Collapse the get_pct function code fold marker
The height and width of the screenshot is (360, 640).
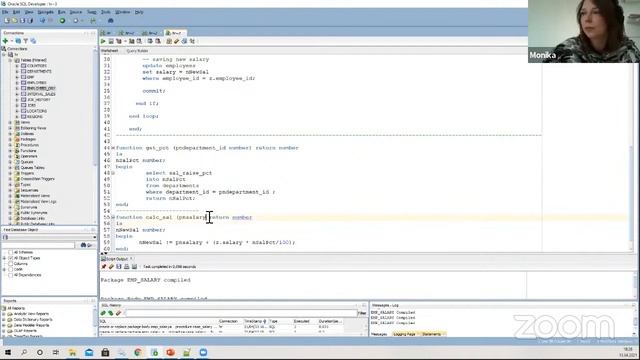point(113,148)
